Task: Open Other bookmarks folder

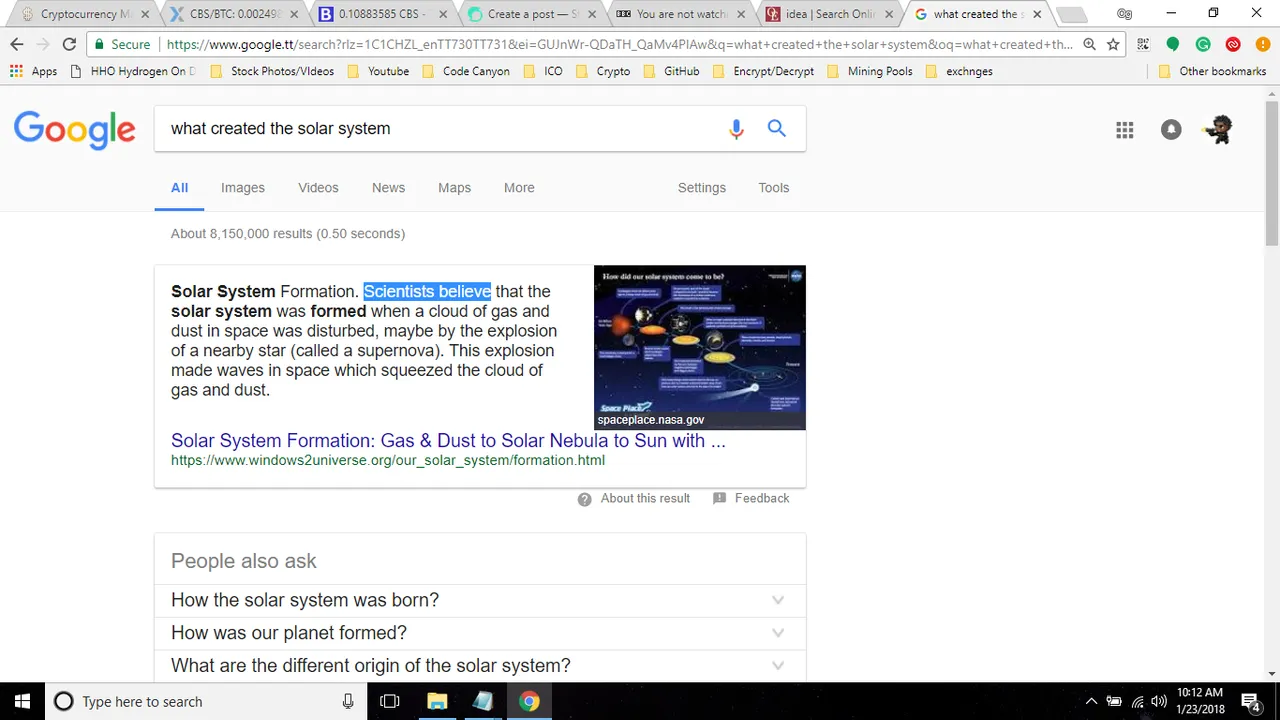Action: tap(1212, 71)
